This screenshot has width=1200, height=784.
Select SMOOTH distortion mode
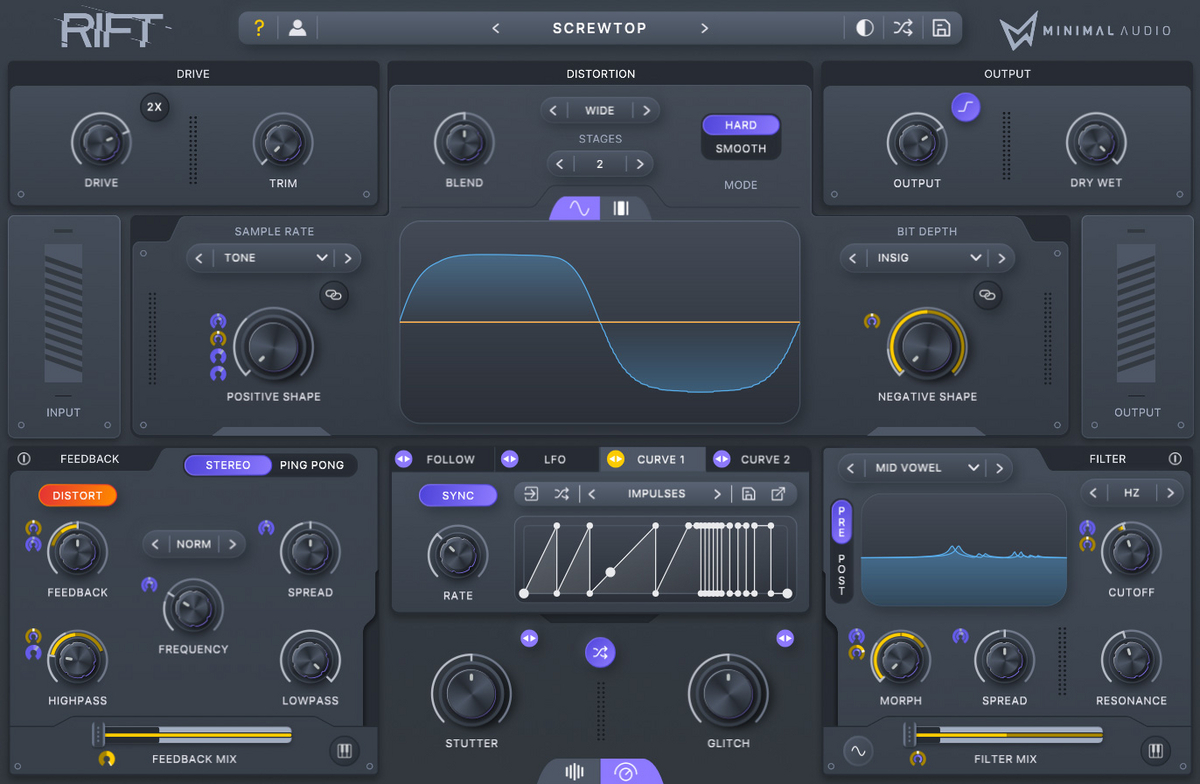click(x=741, y=148)
